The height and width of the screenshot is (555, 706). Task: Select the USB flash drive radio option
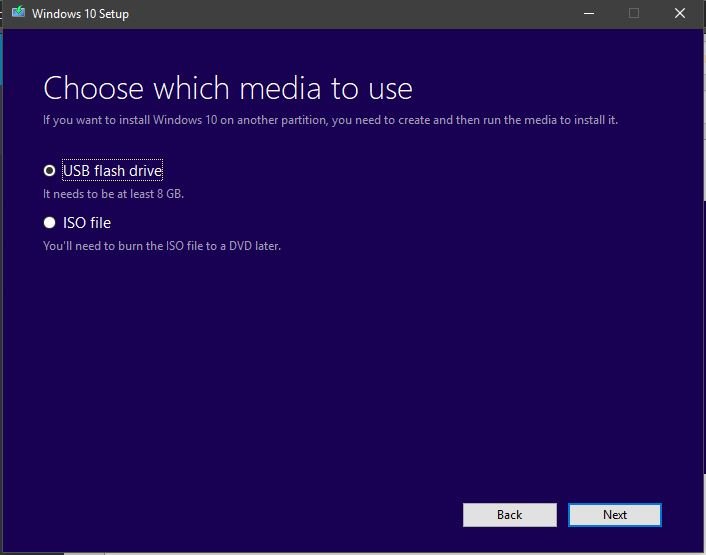click(50, 171)
